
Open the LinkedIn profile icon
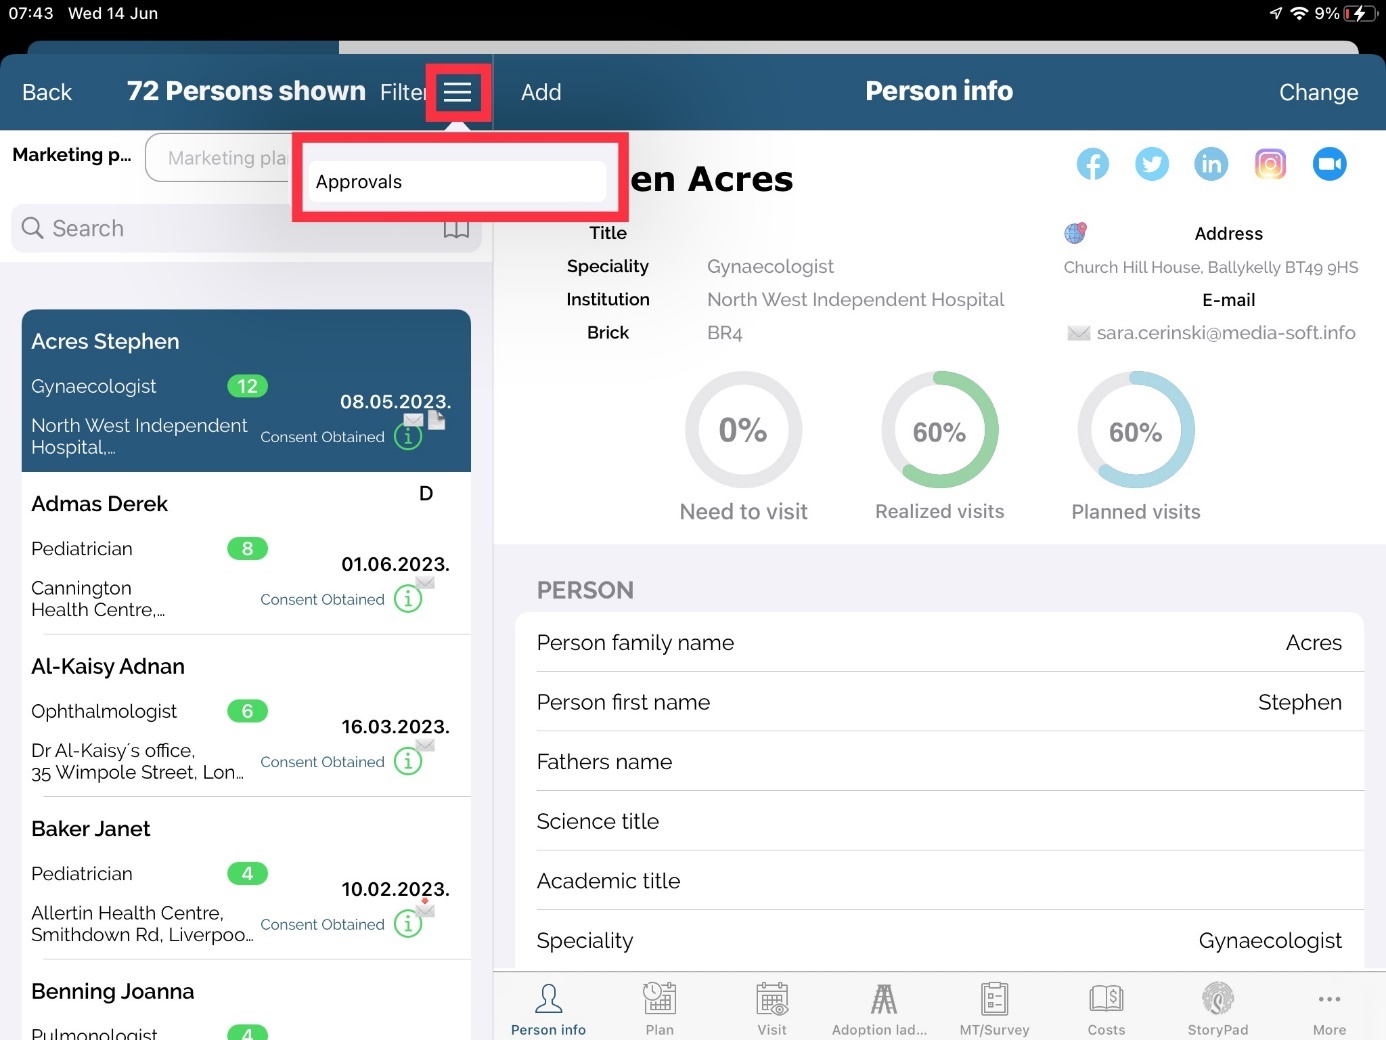[x=1210, y=164]
